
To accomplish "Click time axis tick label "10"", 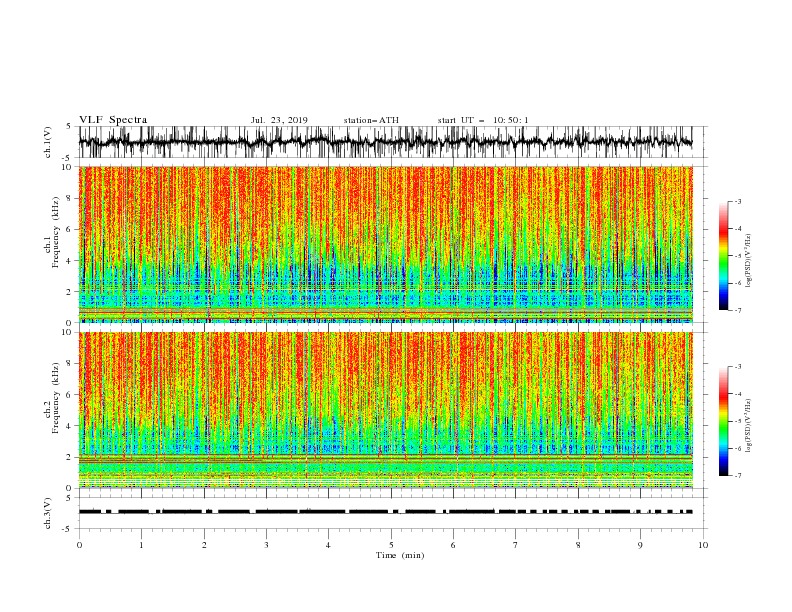I will 703,545.
